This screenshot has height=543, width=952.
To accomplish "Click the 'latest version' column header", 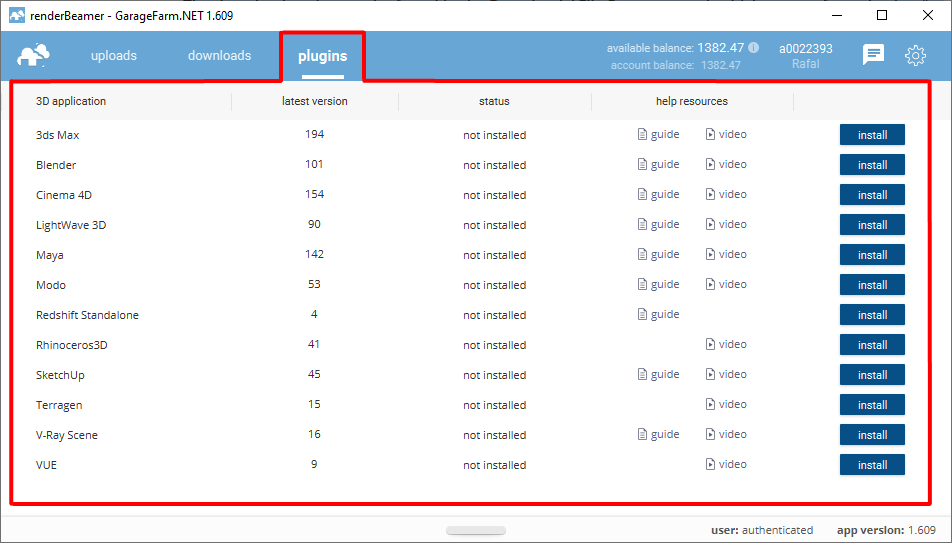I will [314, 101].
